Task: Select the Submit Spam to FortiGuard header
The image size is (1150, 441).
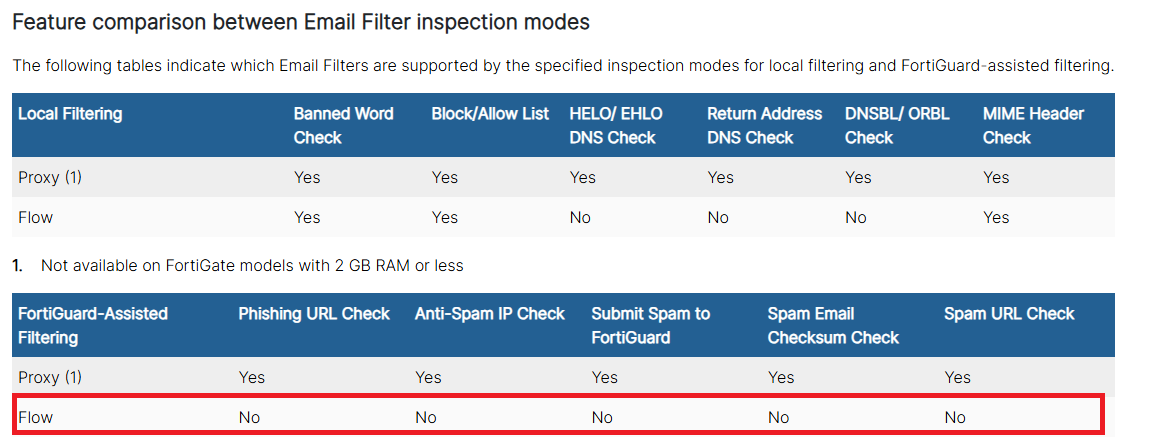Action: click(650, 325)
